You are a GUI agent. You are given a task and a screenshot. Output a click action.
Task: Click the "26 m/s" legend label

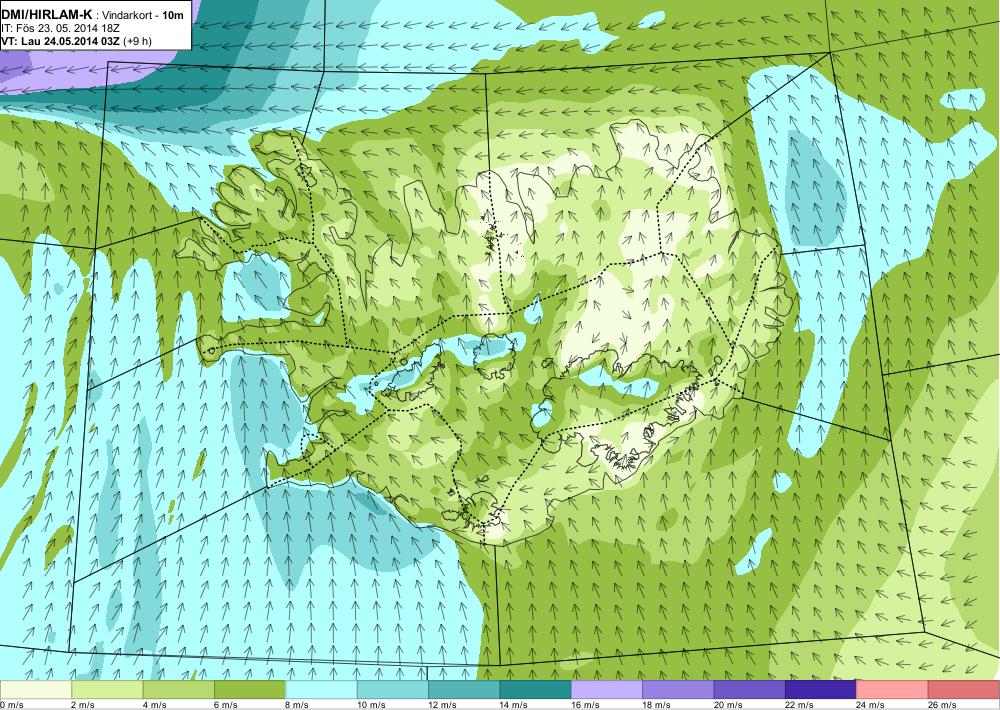tap(943, 705)
